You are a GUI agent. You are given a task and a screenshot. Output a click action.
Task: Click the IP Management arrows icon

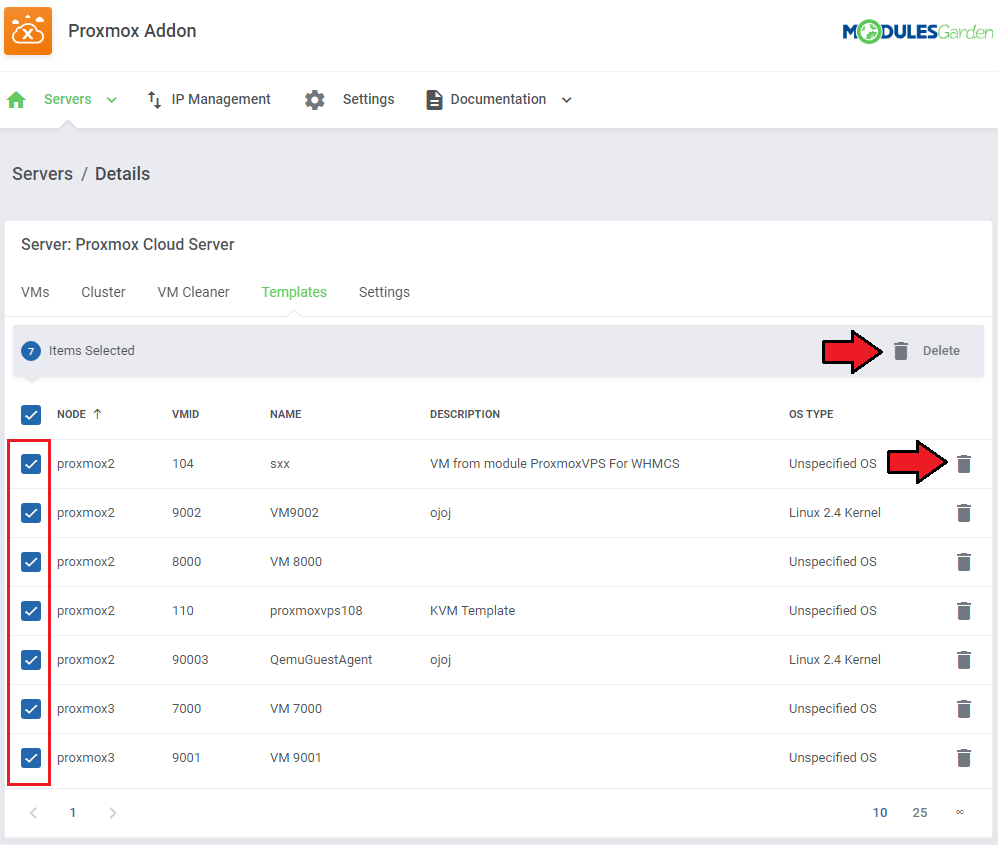(154, 100)
